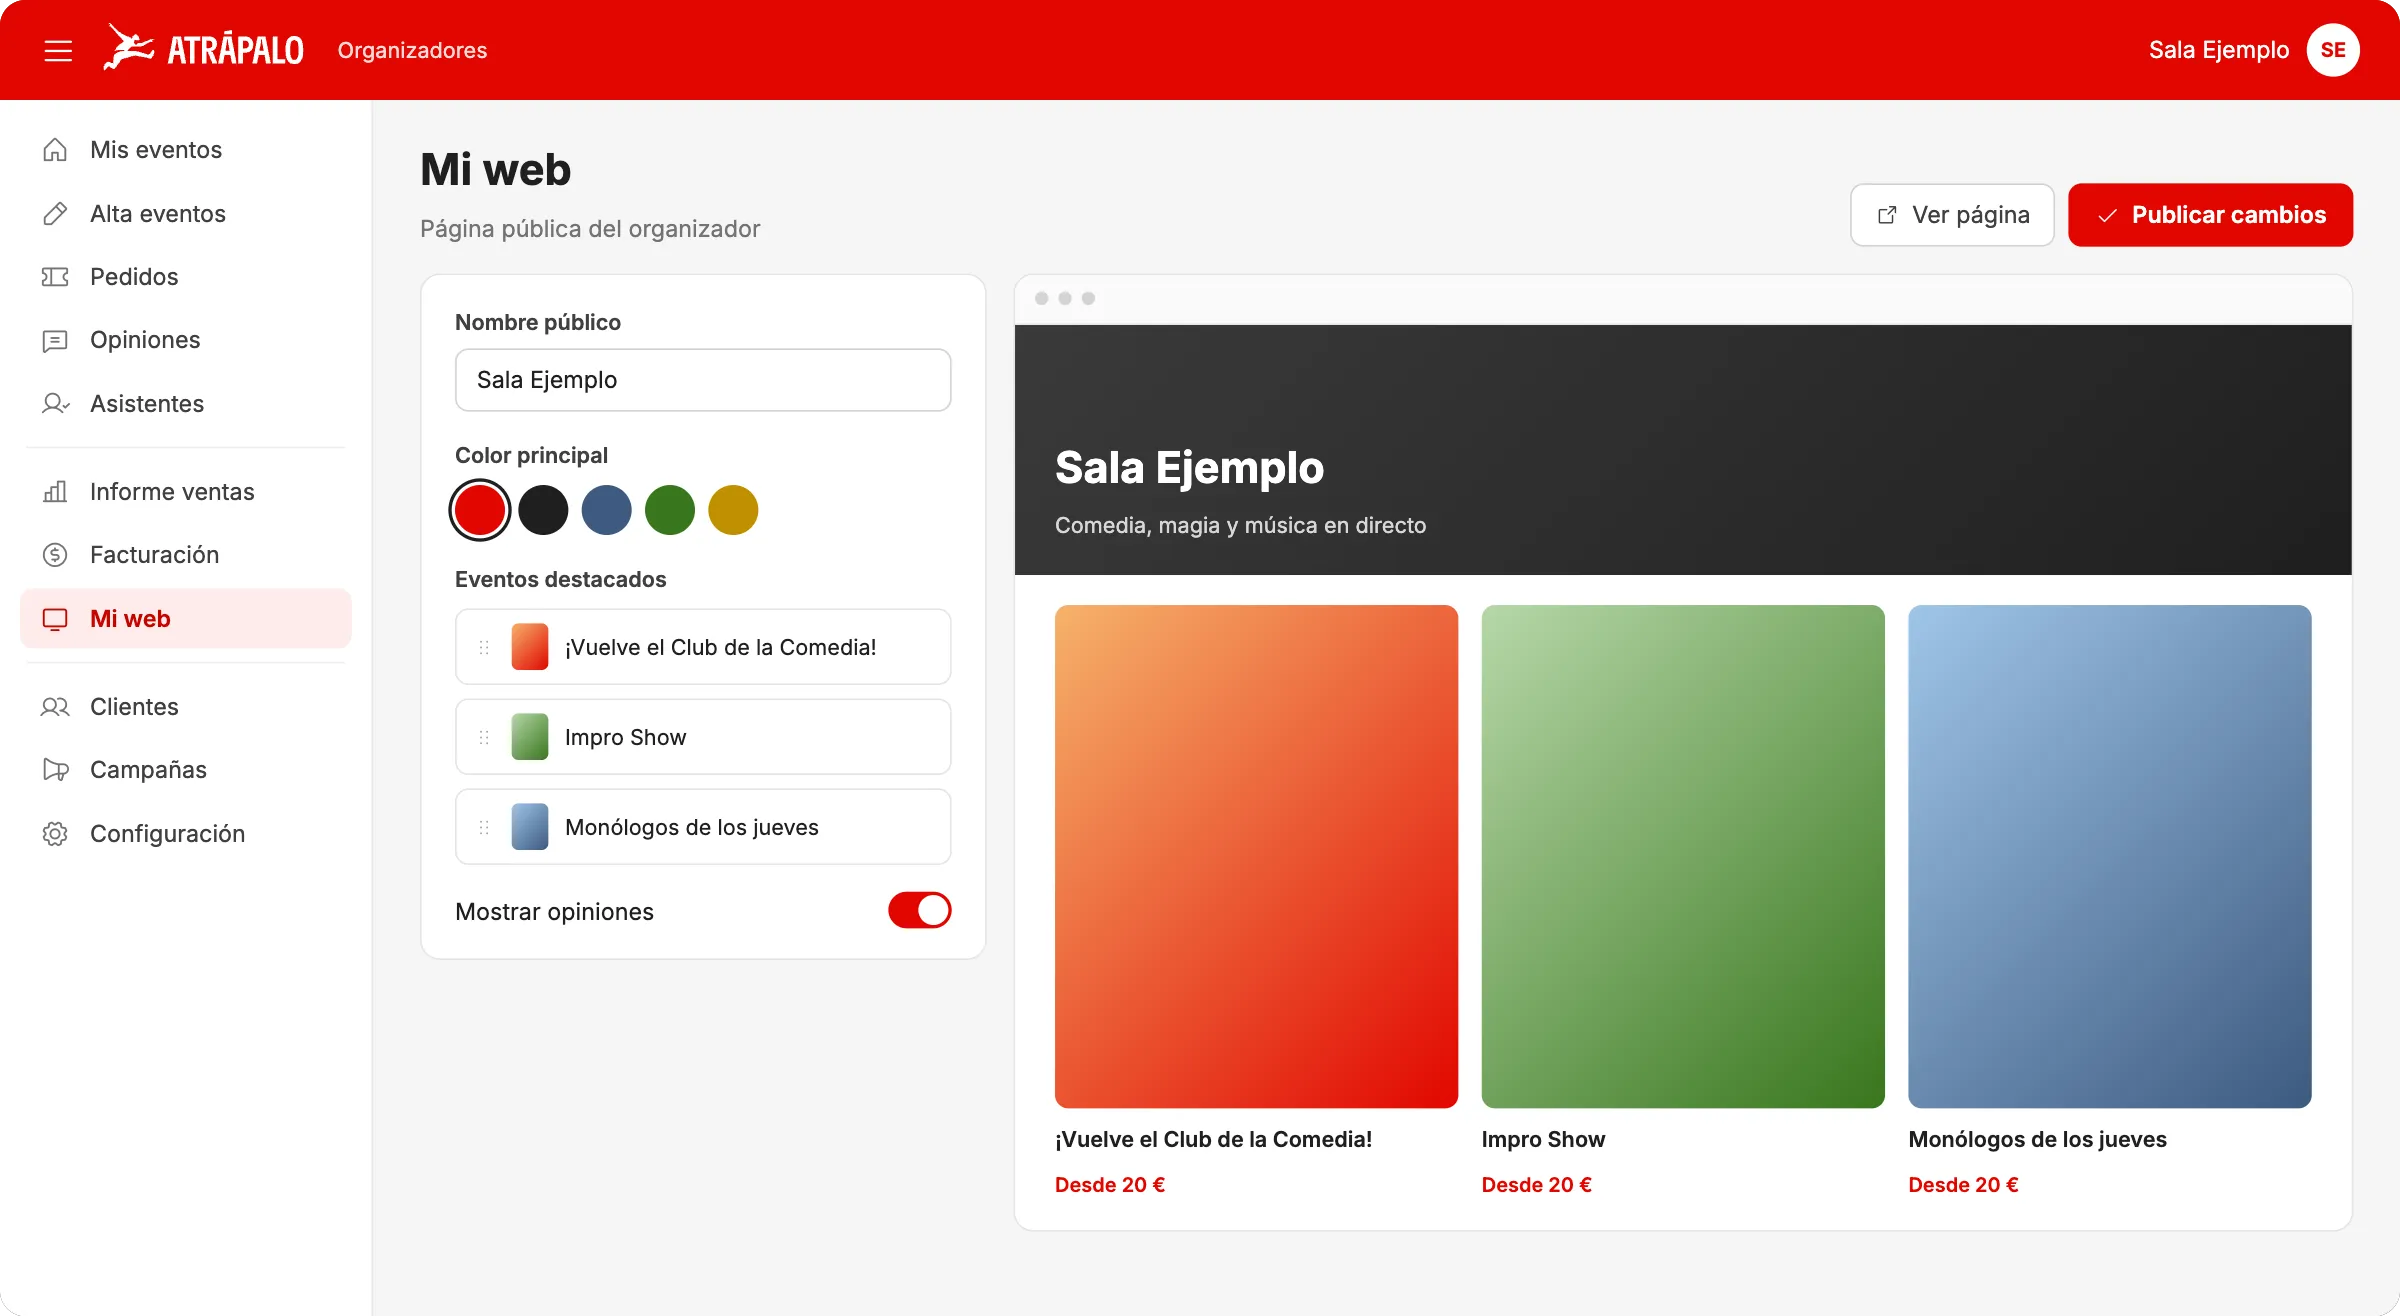Click the Informe ventas chart icon
This screenshot has width=2400, height=1316.
point(55,492)
